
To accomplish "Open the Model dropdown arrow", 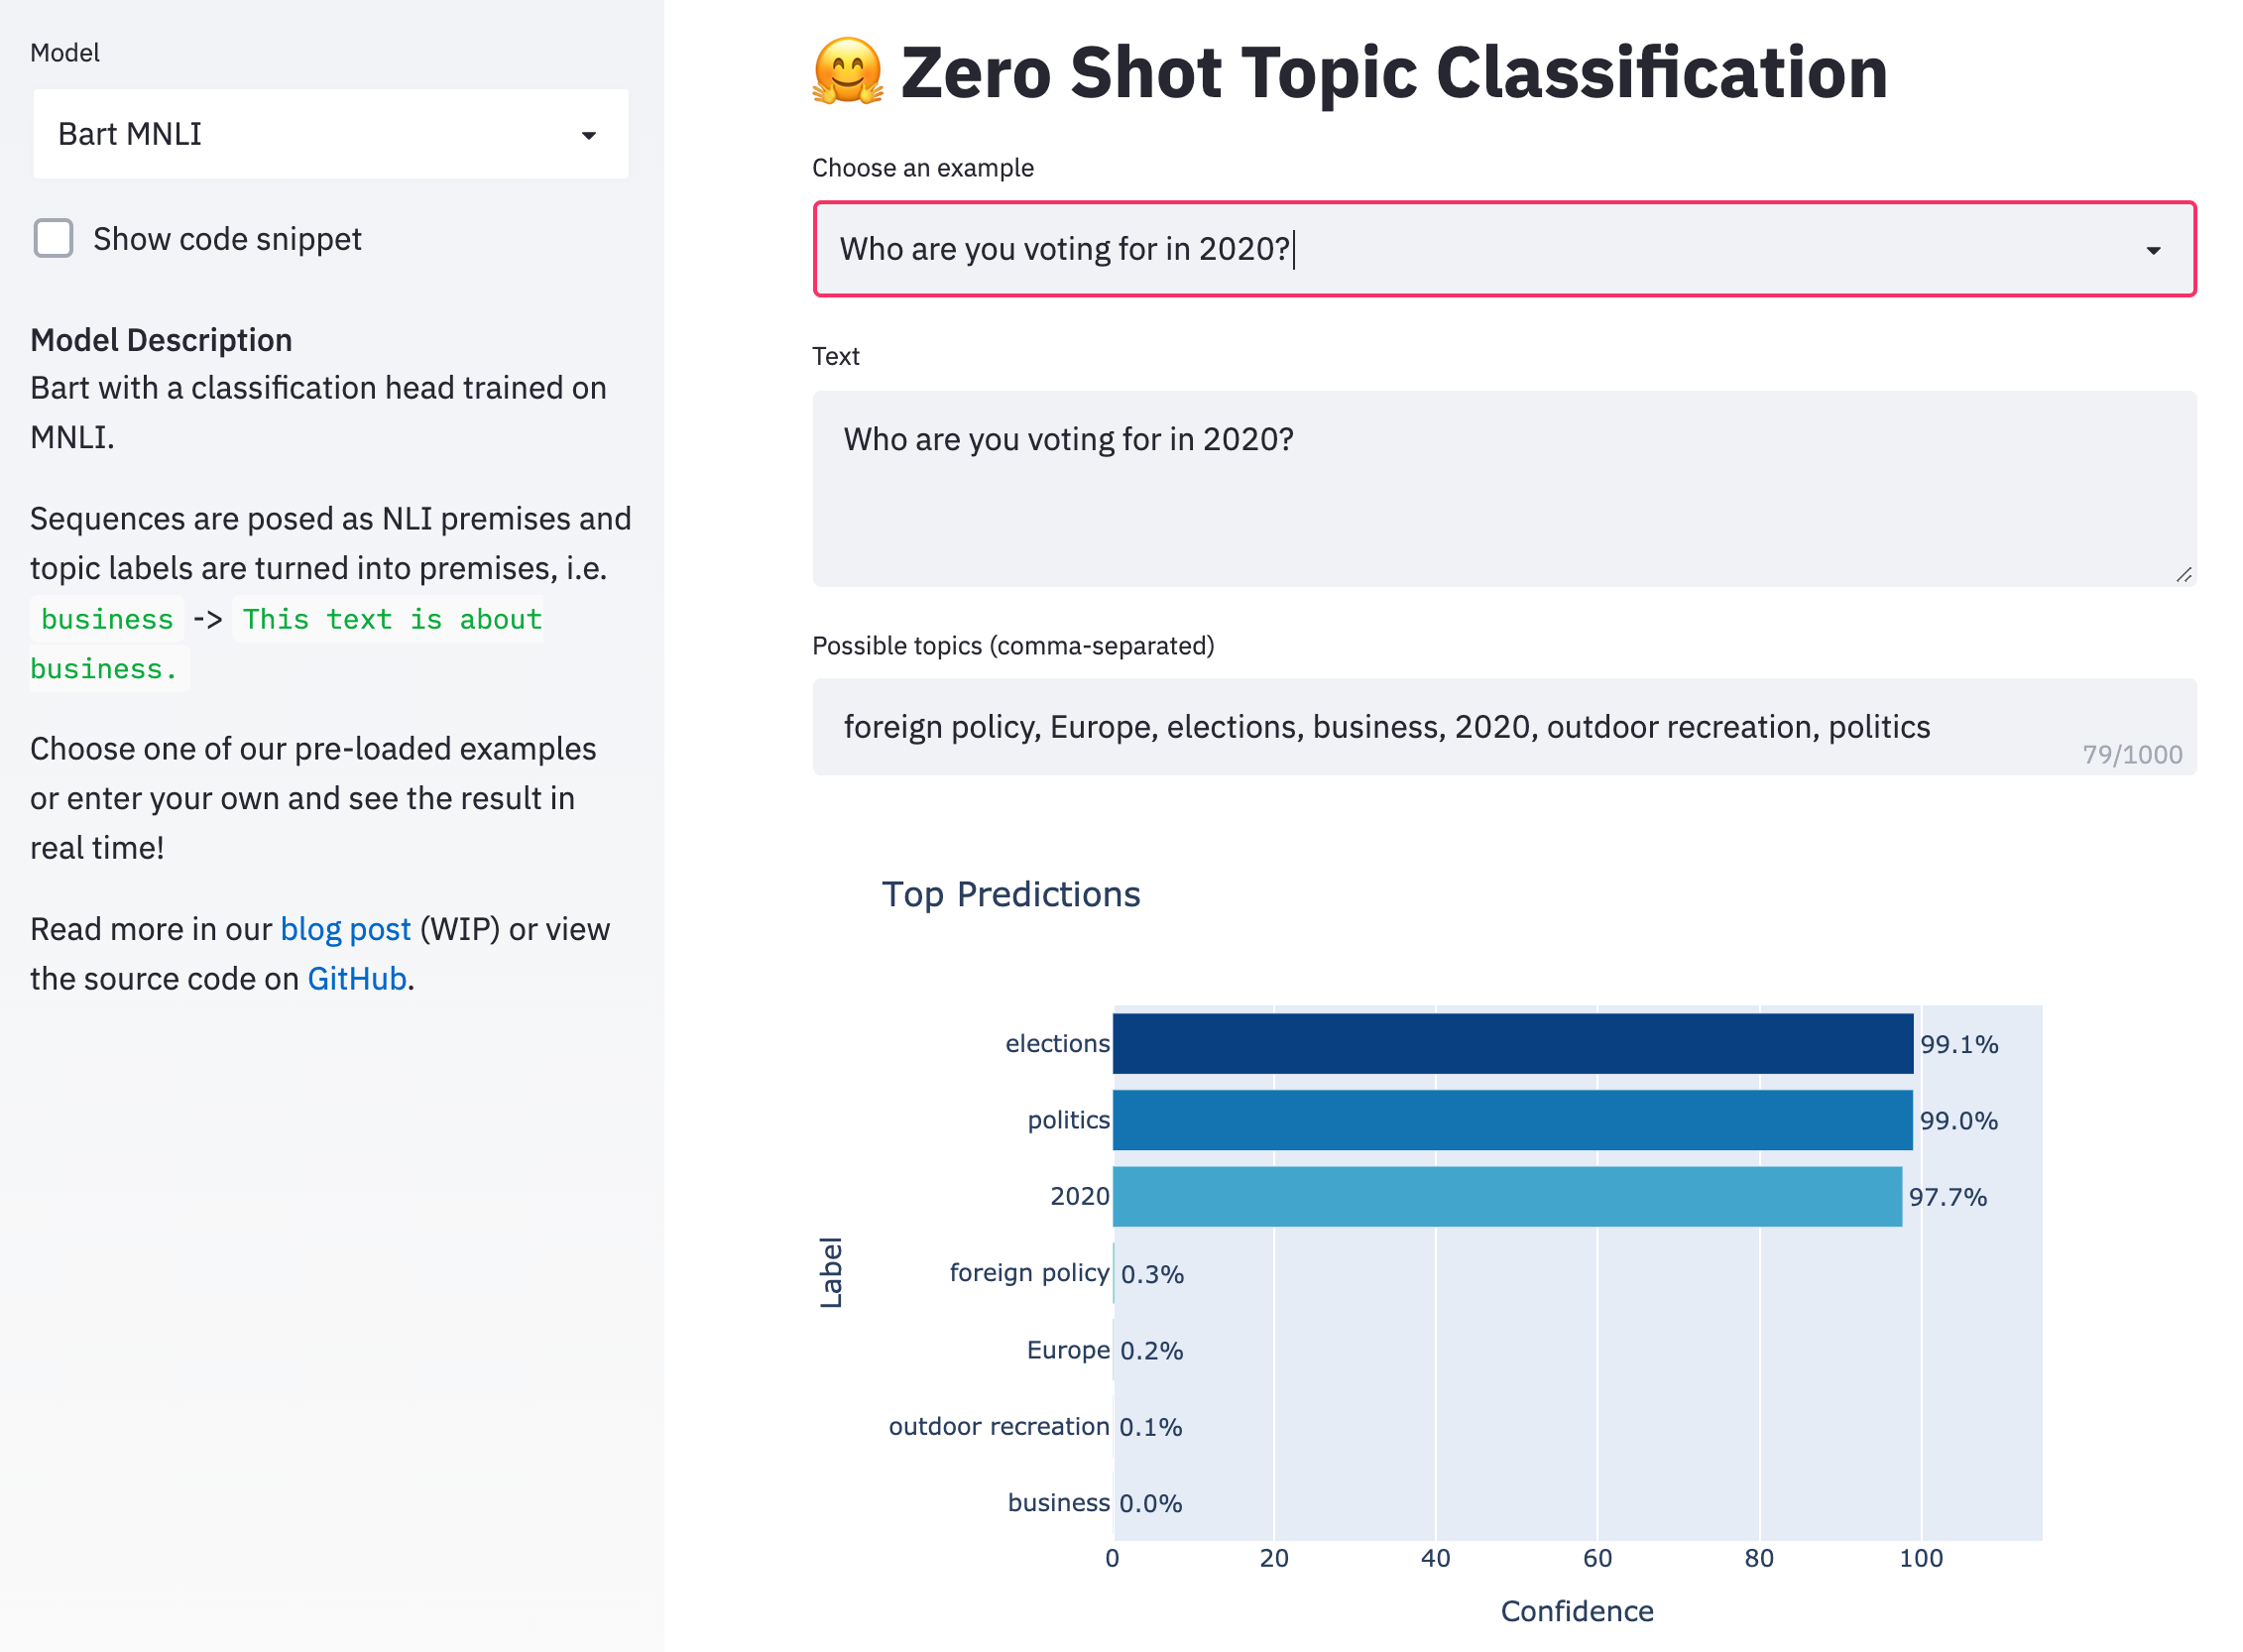I will pos(589,135).
